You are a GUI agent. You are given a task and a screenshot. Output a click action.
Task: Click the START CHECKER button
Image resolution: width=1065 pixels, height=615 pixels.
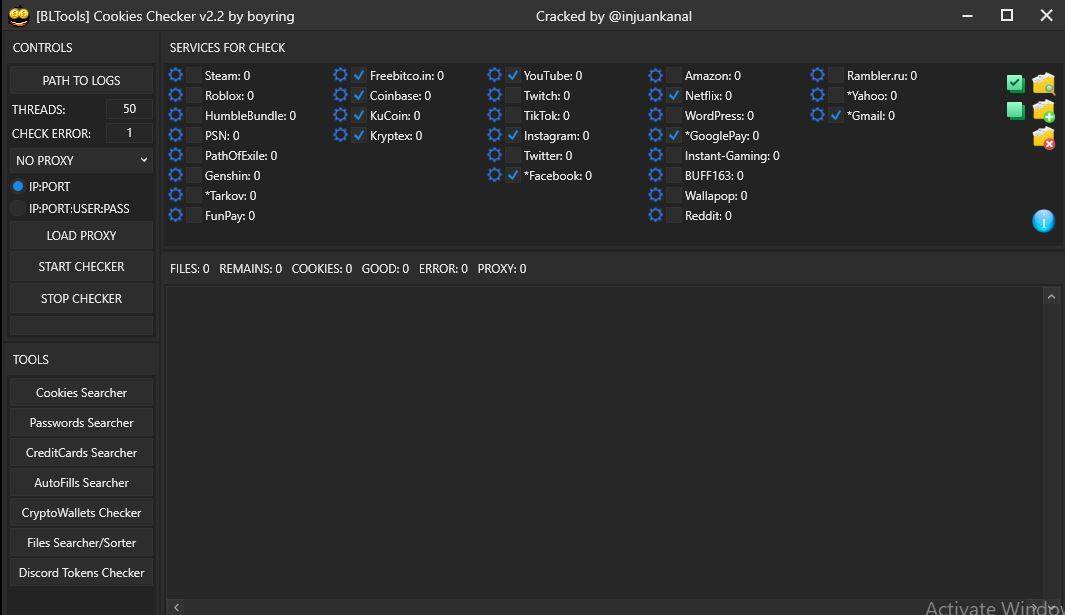pyautogui.click(x=81, y=266)
